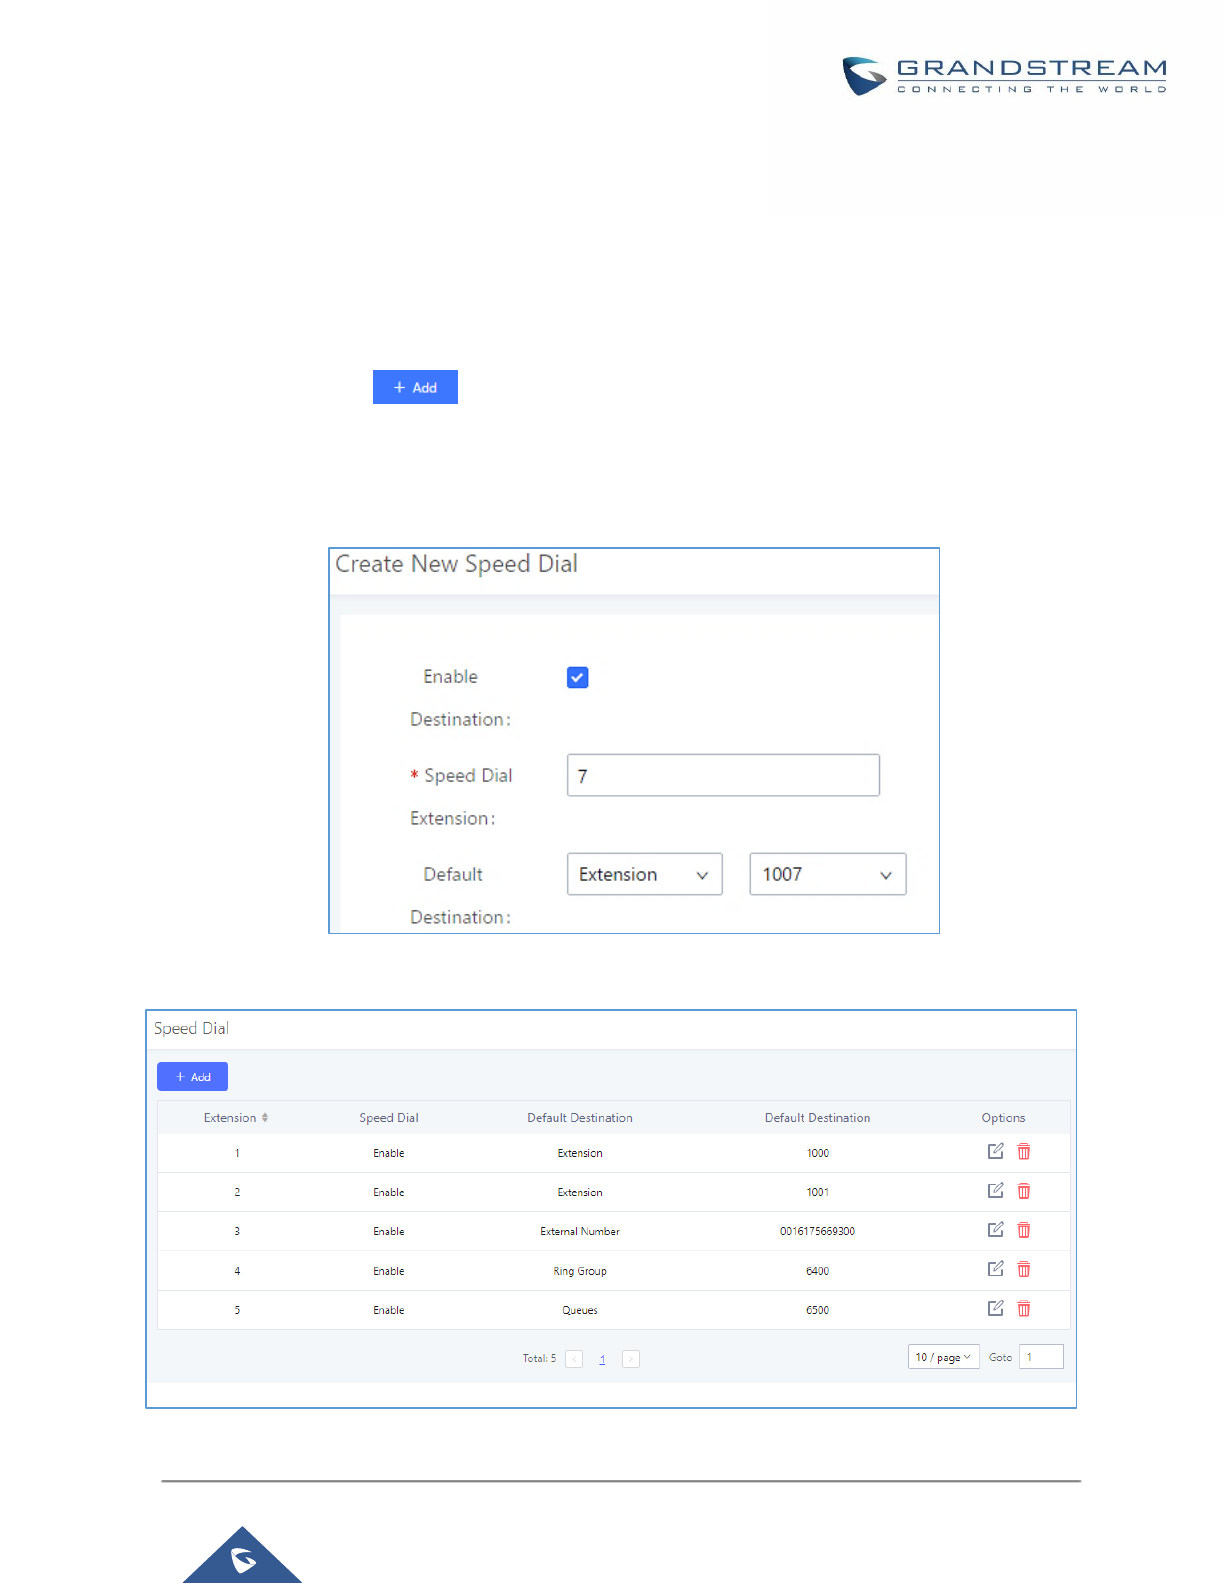Change the 10 / page selector

[x=943, y=1357]
